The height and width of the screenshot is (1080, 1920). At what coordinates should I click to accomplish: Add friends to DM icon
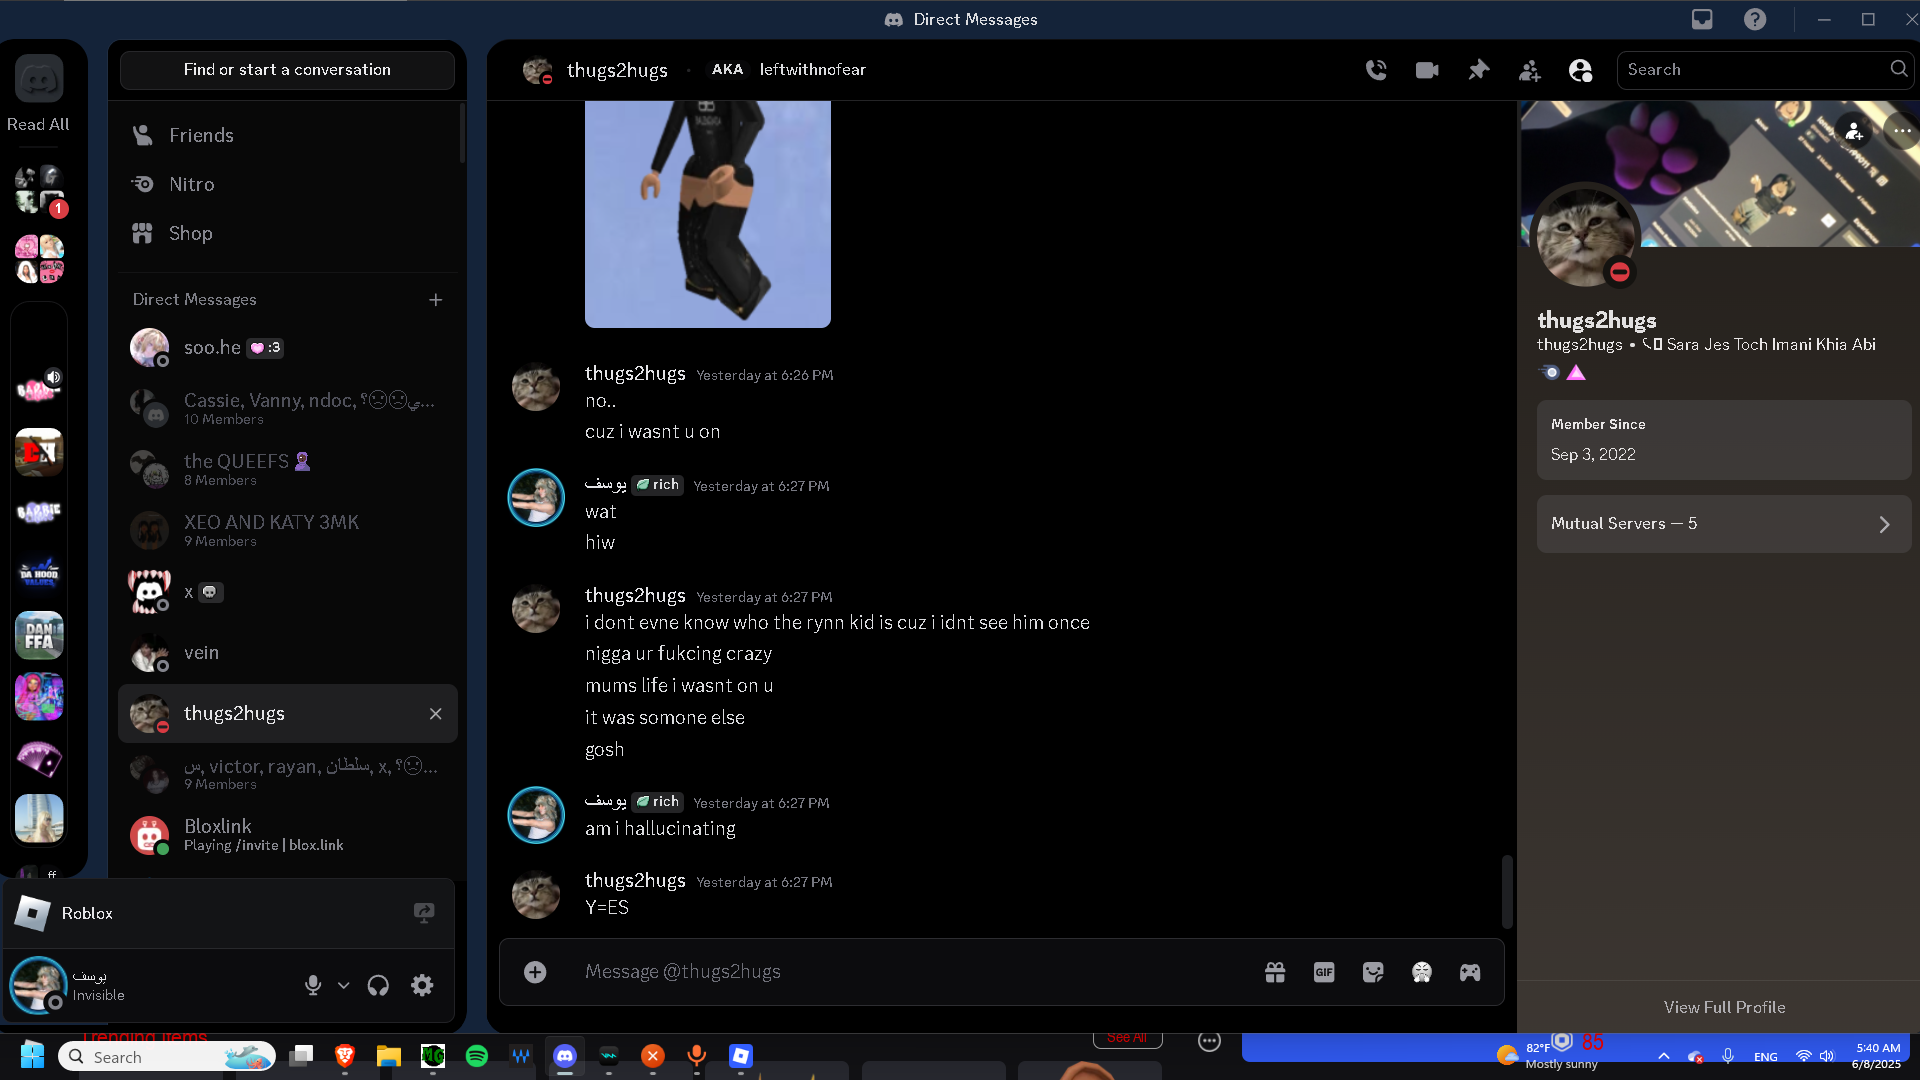(1529, 70)
